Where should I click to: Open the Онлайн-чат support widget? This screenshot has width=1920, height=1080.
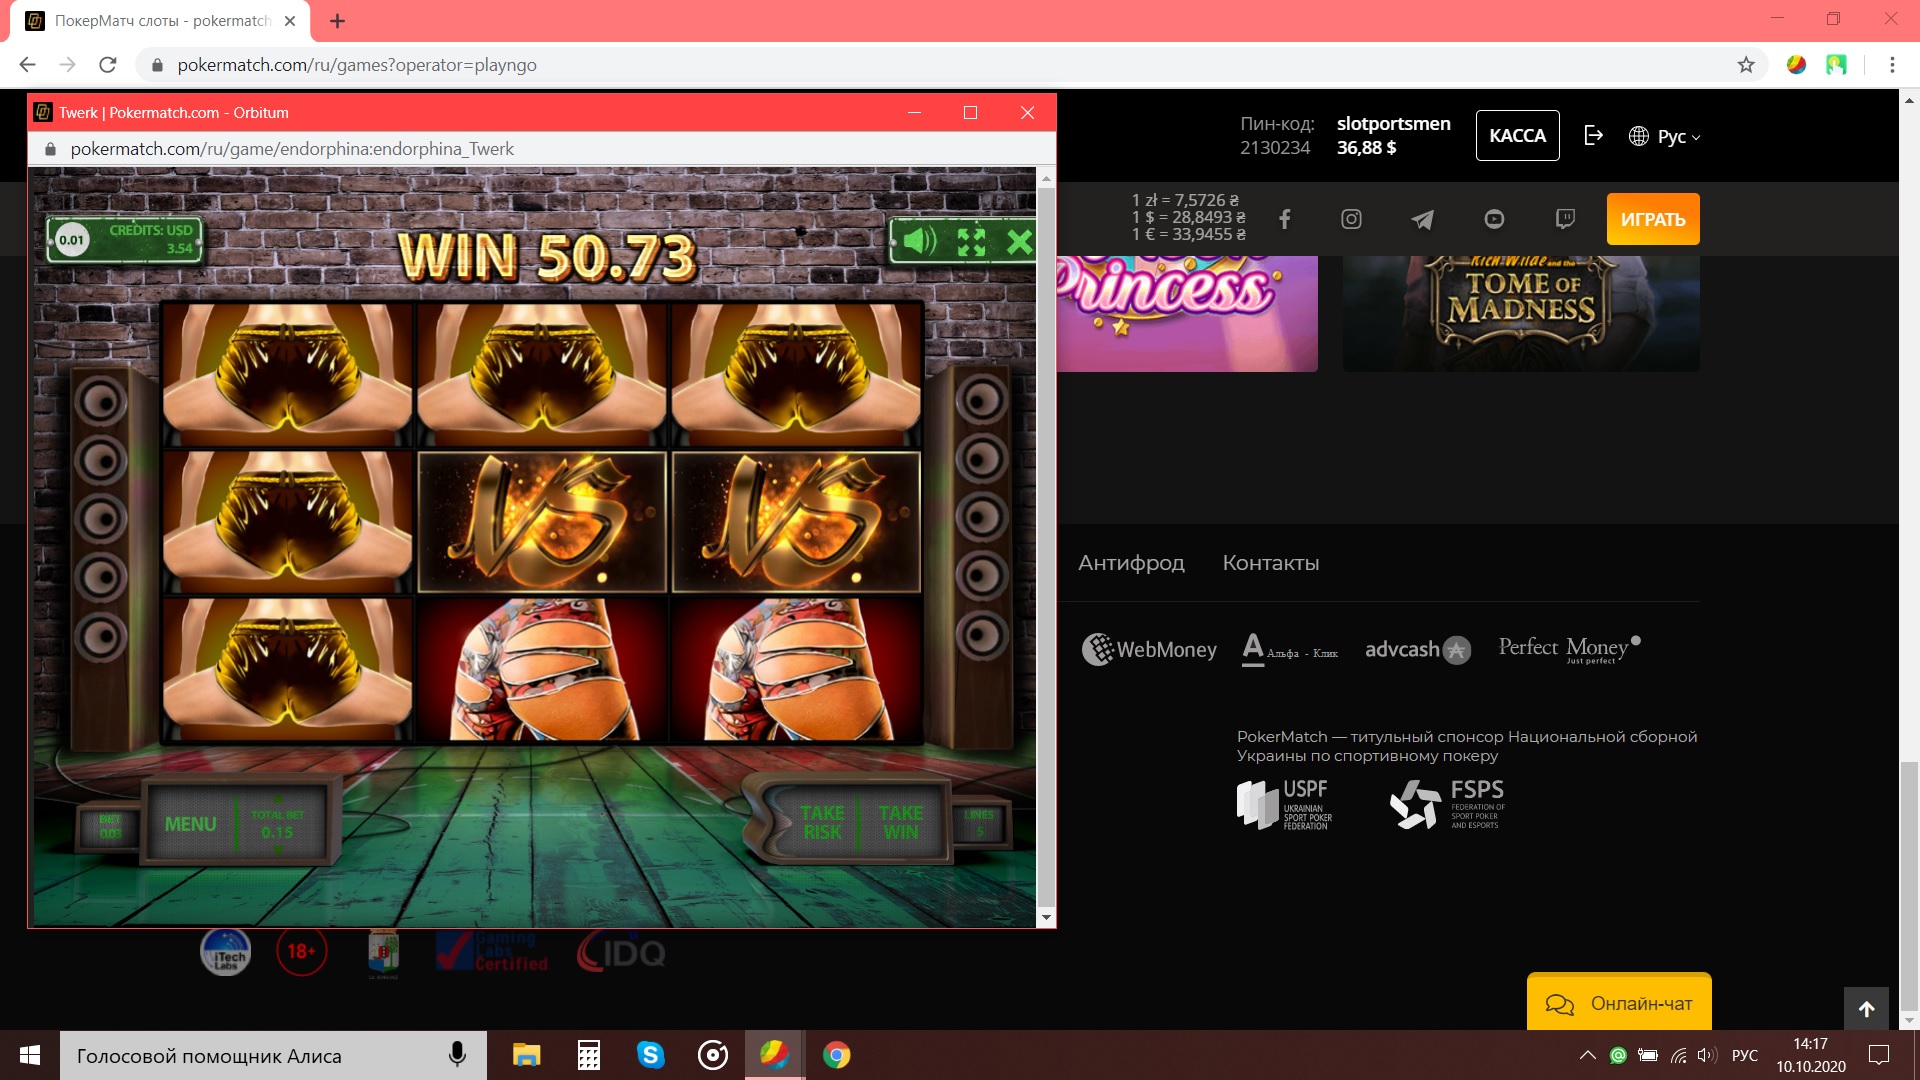(x=1618, y=1003)
